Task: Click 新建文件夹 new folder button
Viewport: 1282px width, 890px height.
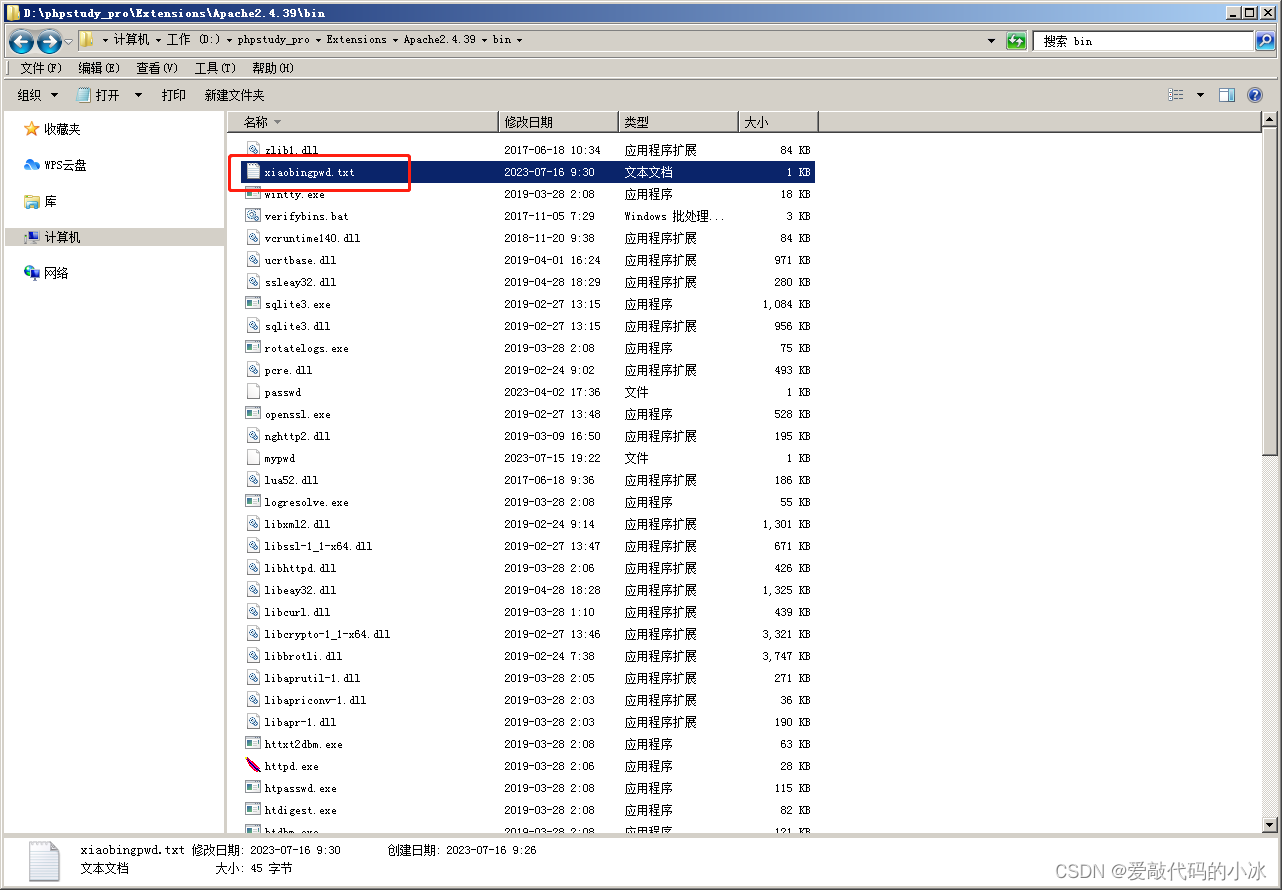Action: point(234,95)
